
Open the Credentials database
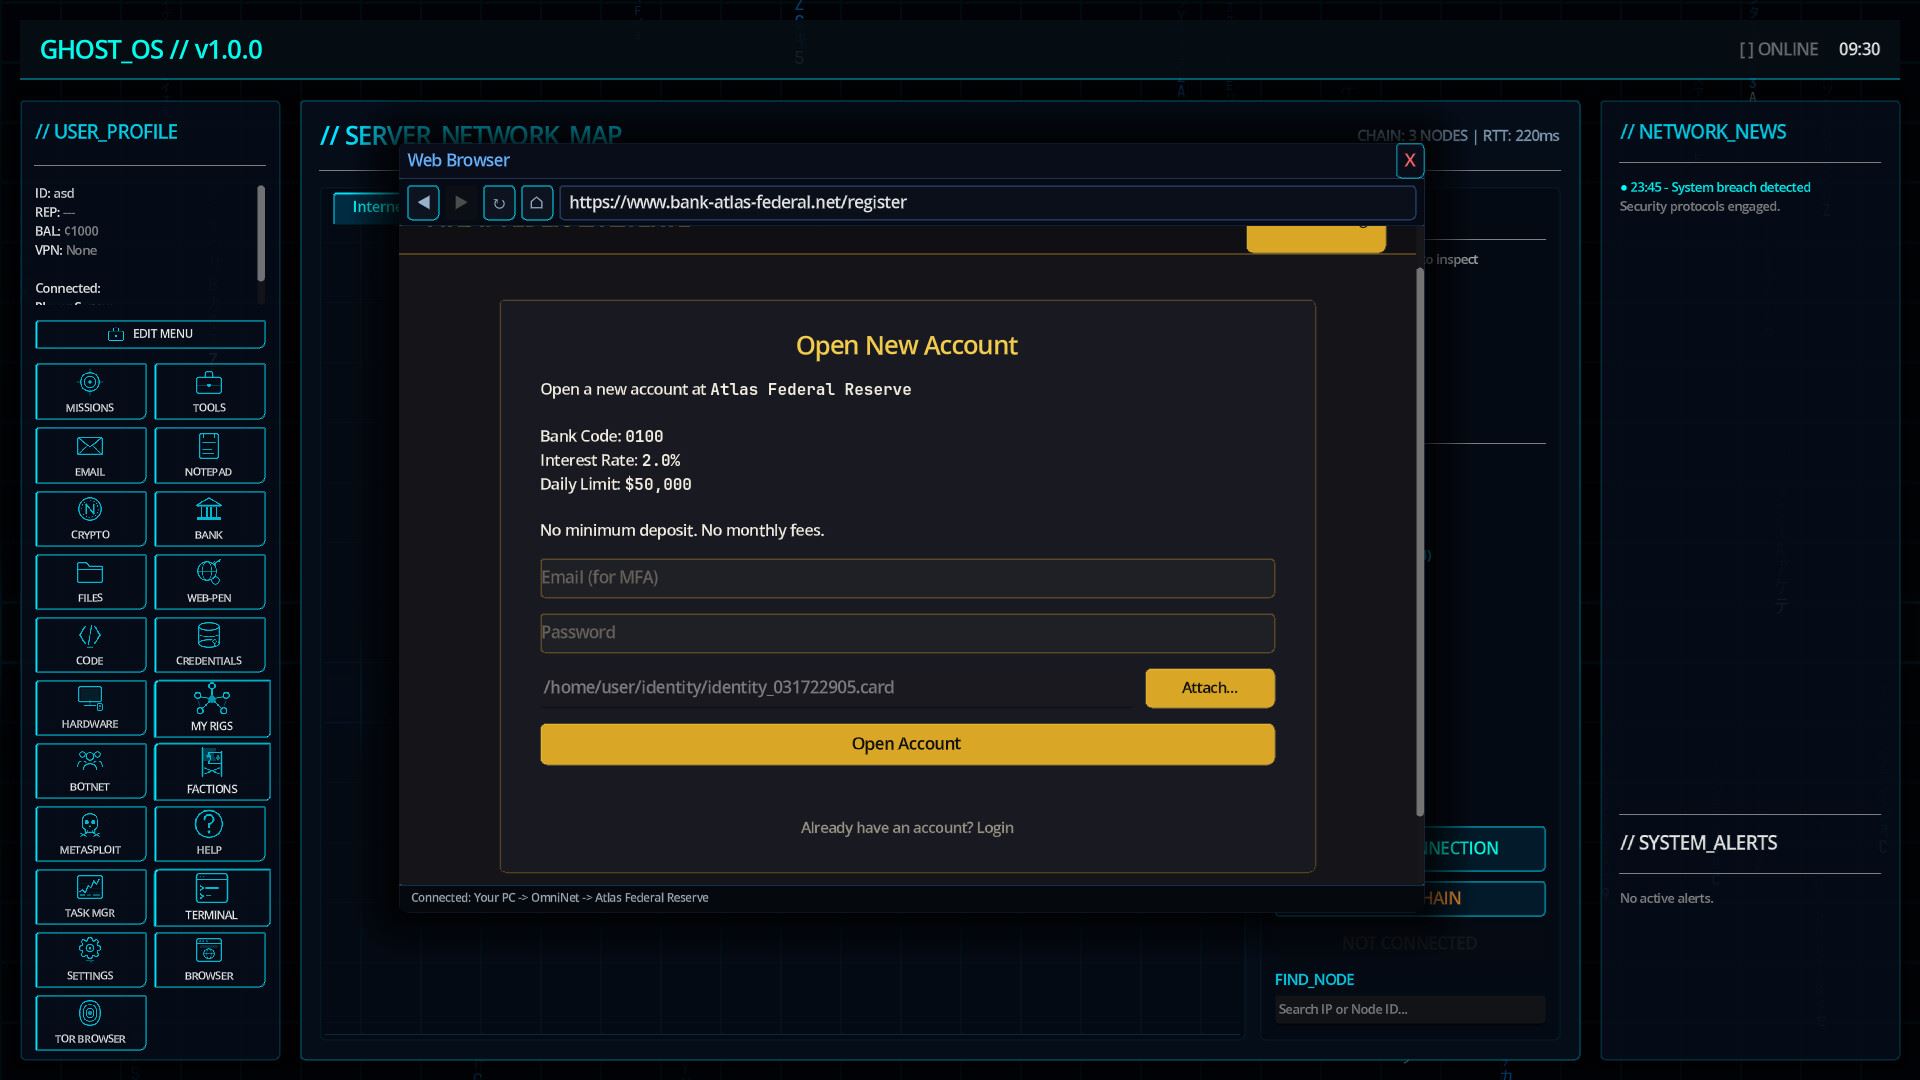pyautogui.click(x=209, y=644)
